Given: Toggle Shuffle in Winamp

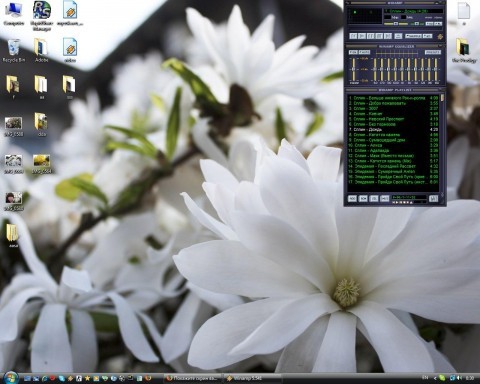Looking at the screenshot, I should (413, 36).
